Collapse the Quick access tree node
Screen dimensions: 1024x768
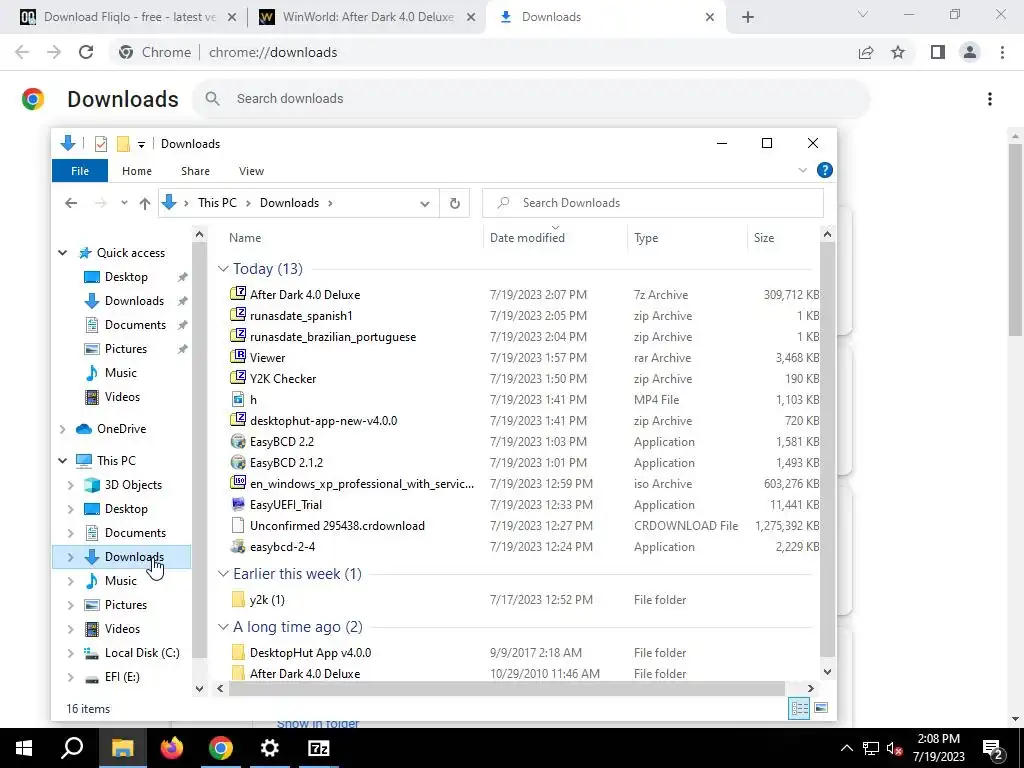tap(63, 253)
